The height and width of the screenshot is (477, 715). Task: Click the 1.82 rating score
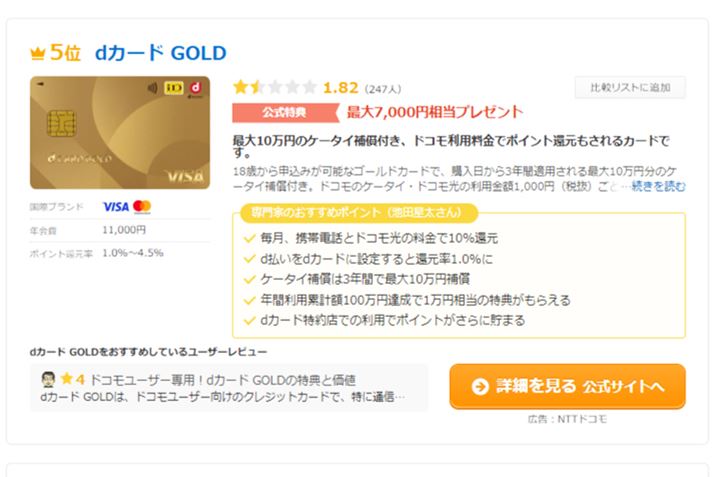[341, 87]
